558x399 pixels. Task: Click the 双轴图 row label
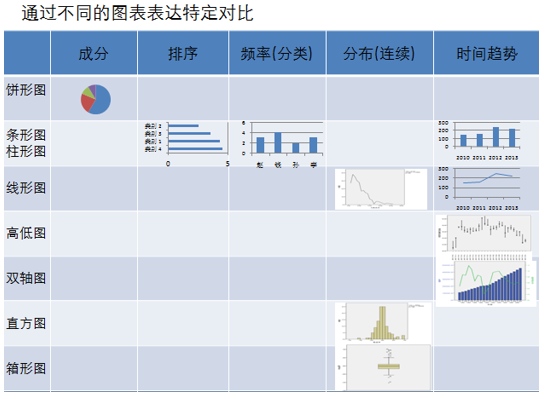pyautogui.click(x=26, y=278)
